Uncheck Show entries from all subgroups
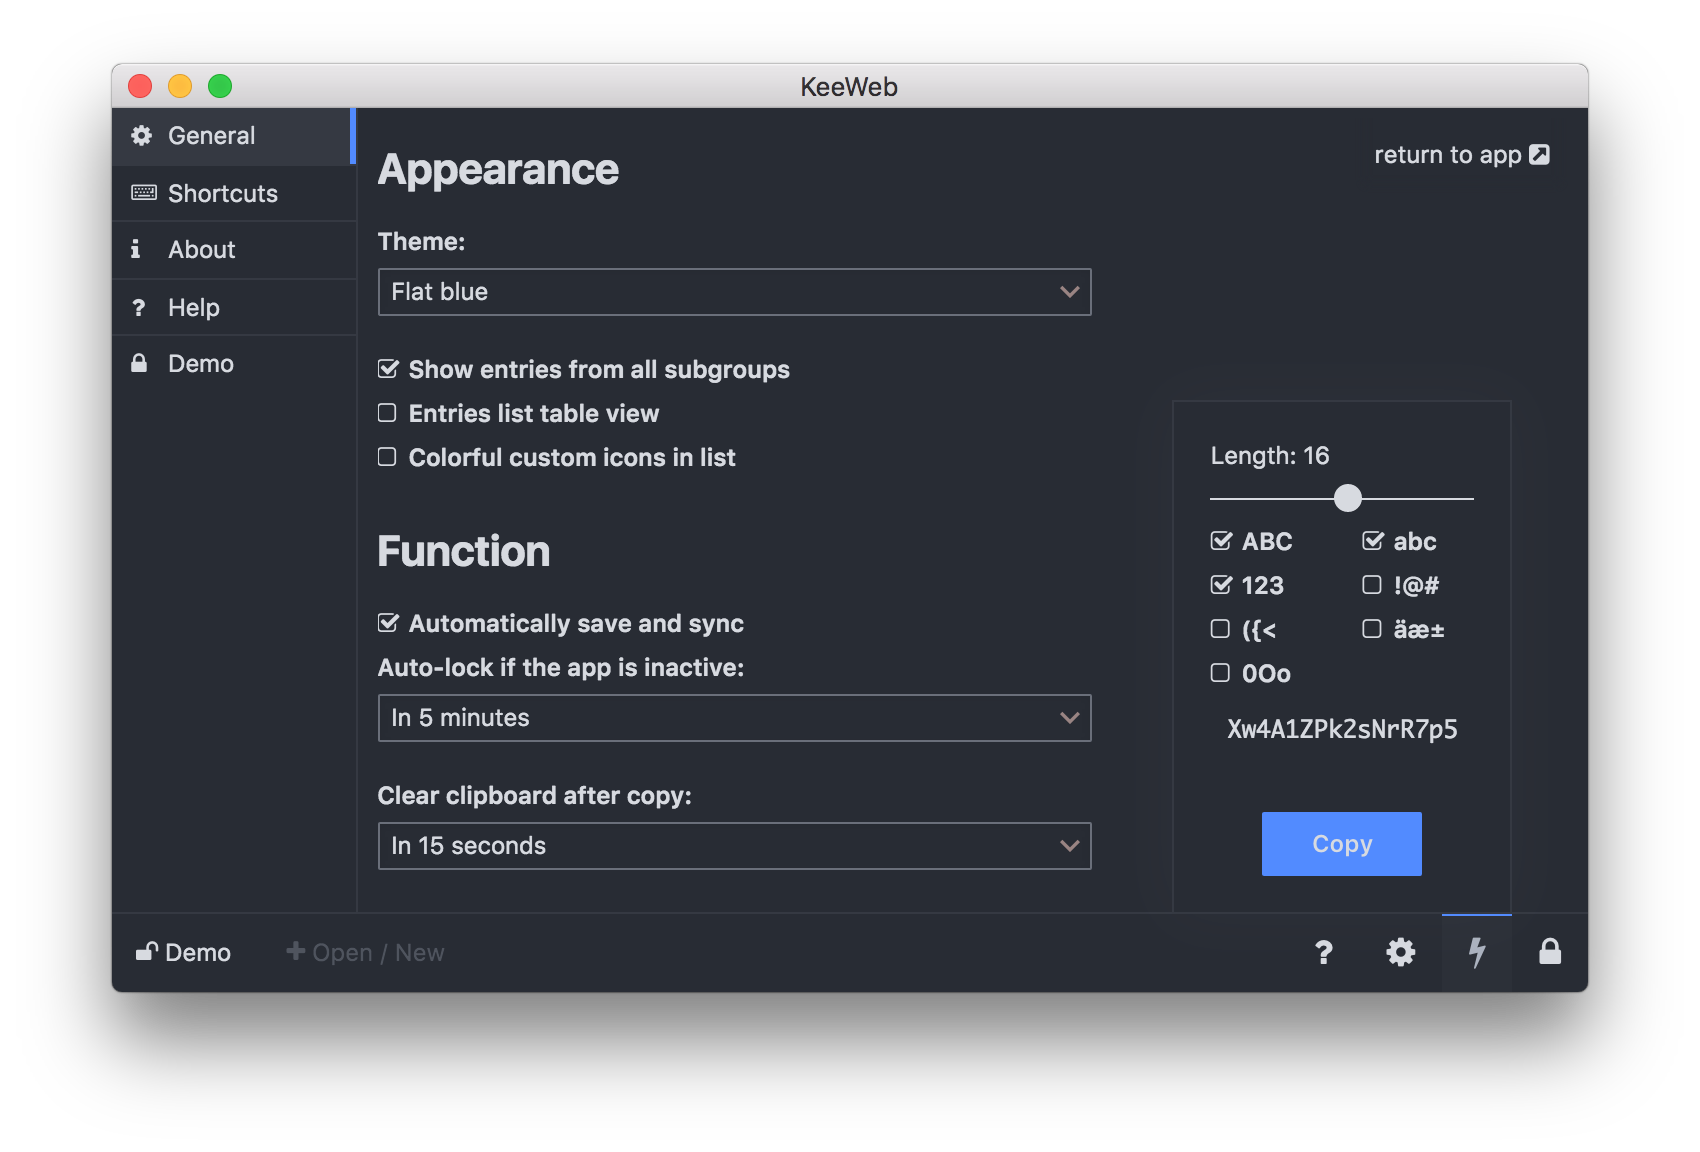 point(388,369)
